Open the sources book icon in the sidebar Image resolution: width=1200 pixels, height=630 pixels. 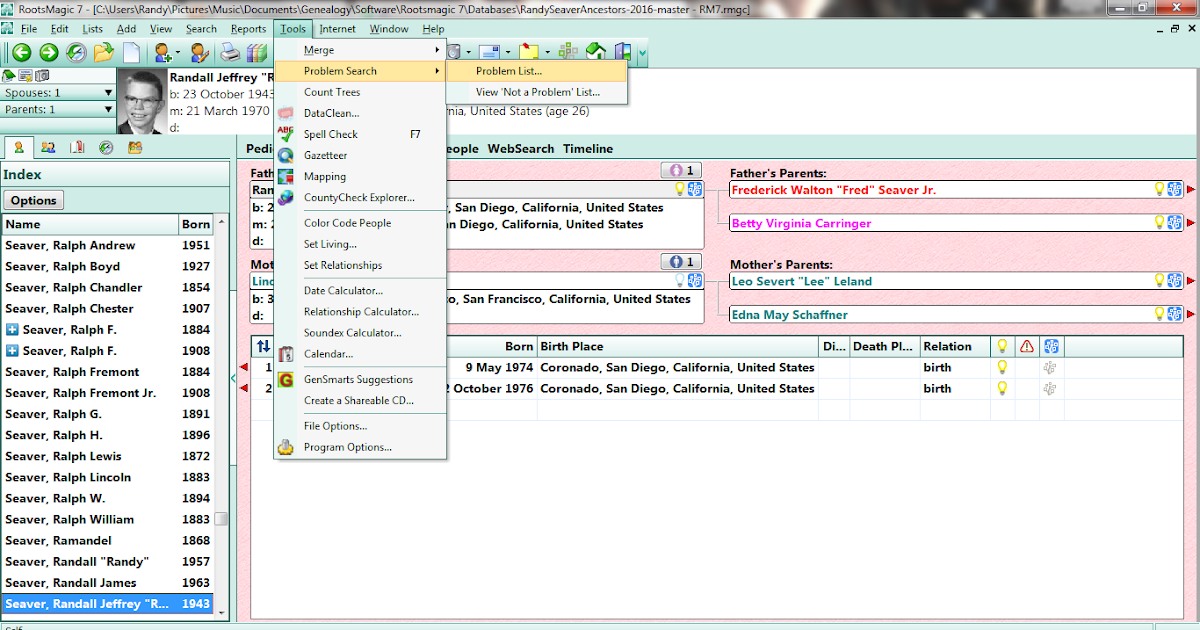click(x=78, y=148)
